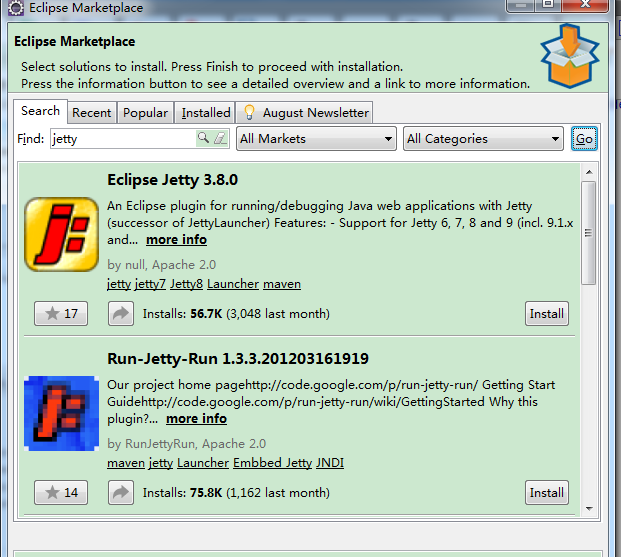The width and height of the screenshot is (621, 557).
Task: Switch to the Recent tab
Action: pos(92,113)
